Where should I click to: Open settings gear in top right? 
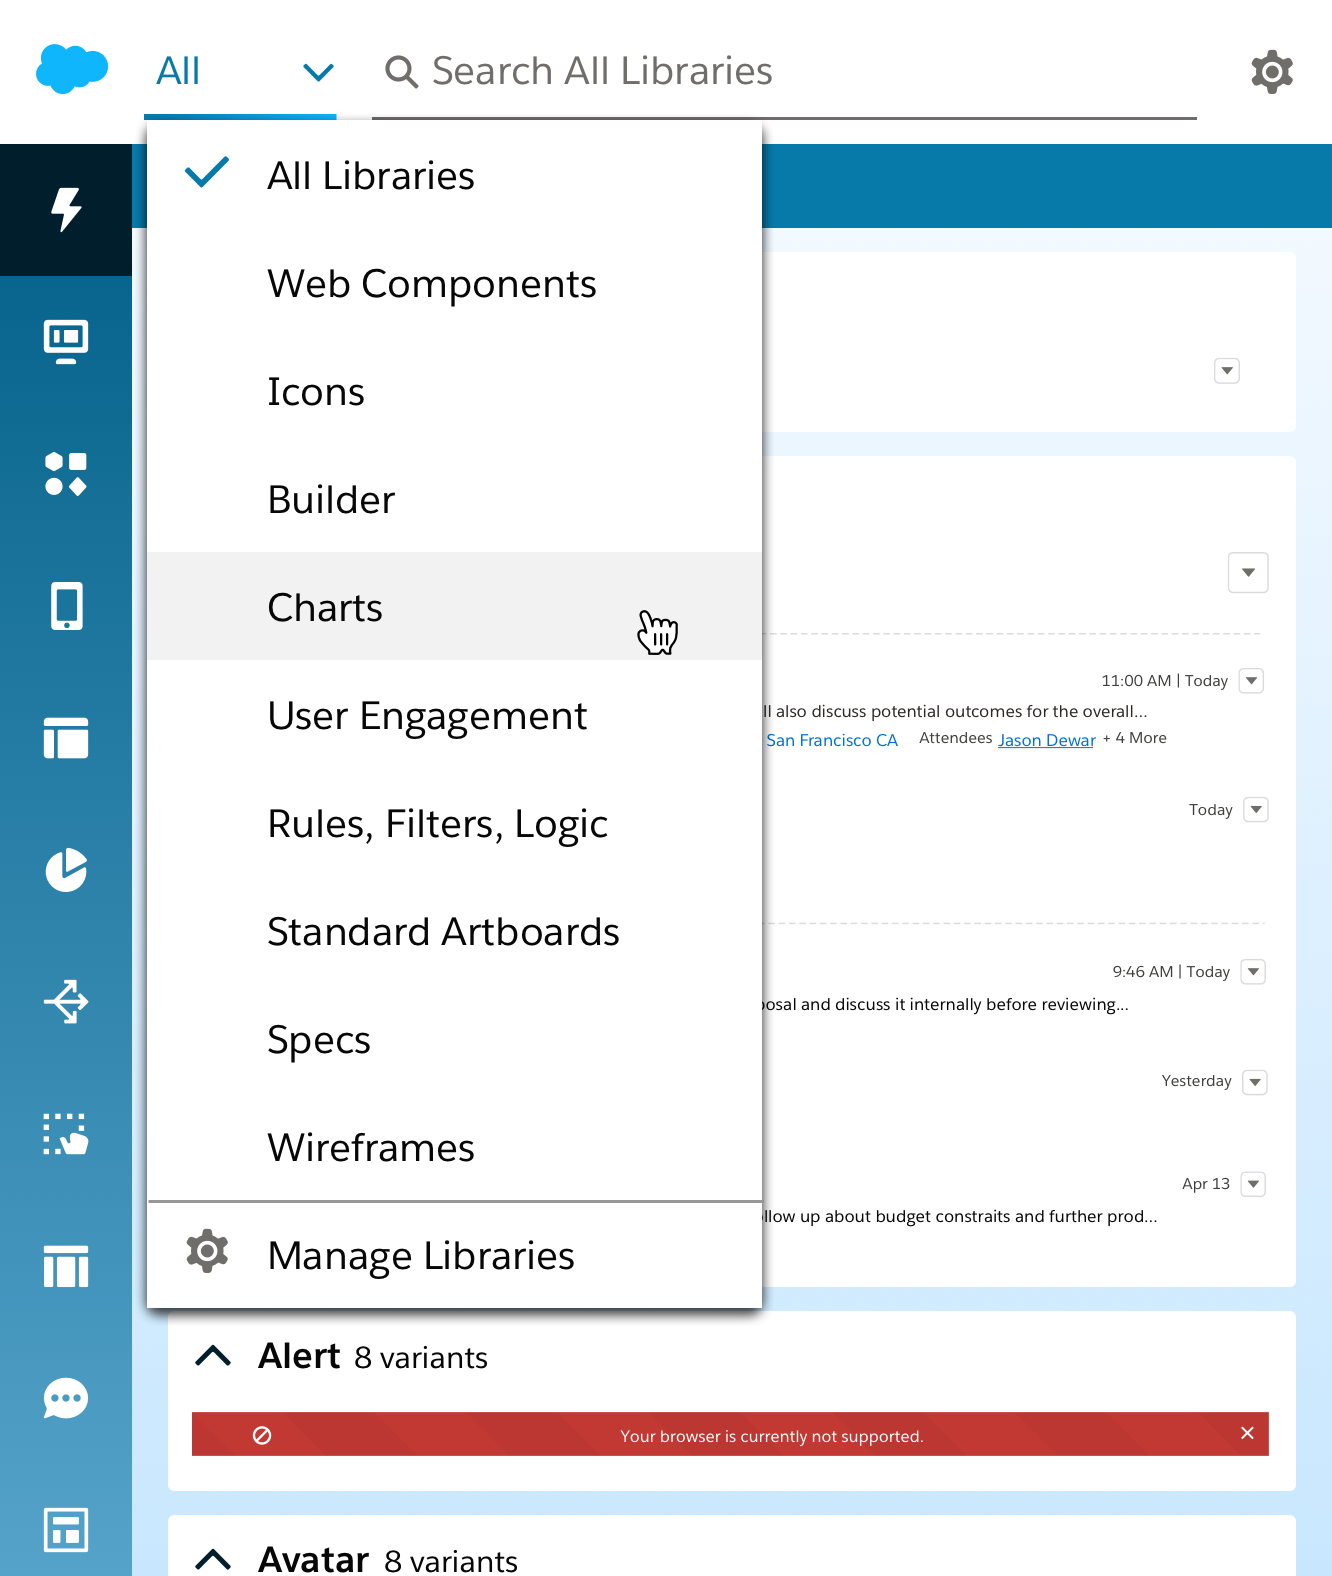[x=1272, y=72]
